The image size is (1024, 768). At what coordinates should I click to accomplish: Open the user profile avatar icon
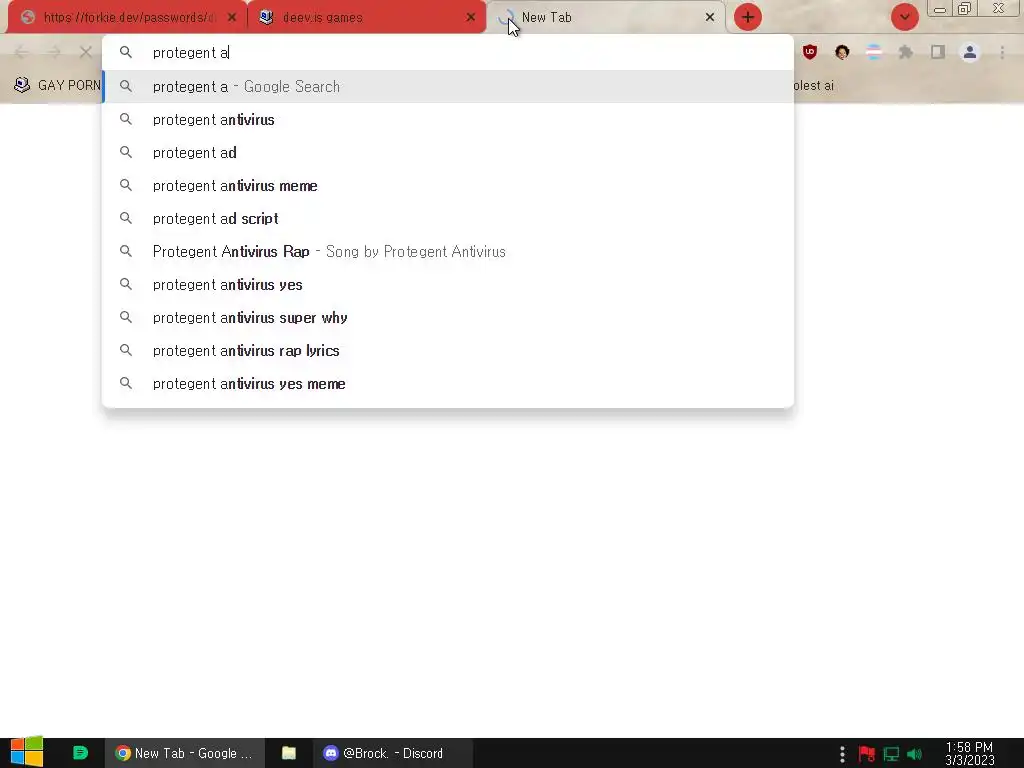[x=970, y=52]
